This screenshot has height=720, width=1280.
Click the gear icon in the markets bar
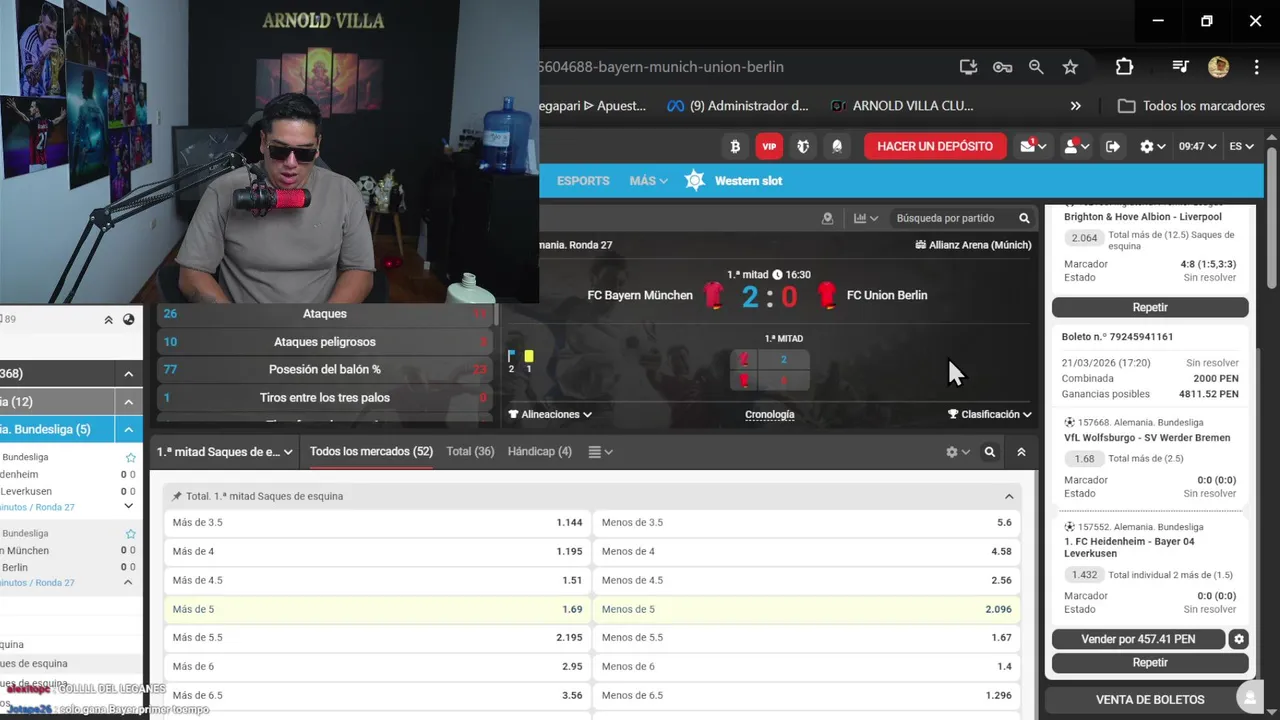957,452
